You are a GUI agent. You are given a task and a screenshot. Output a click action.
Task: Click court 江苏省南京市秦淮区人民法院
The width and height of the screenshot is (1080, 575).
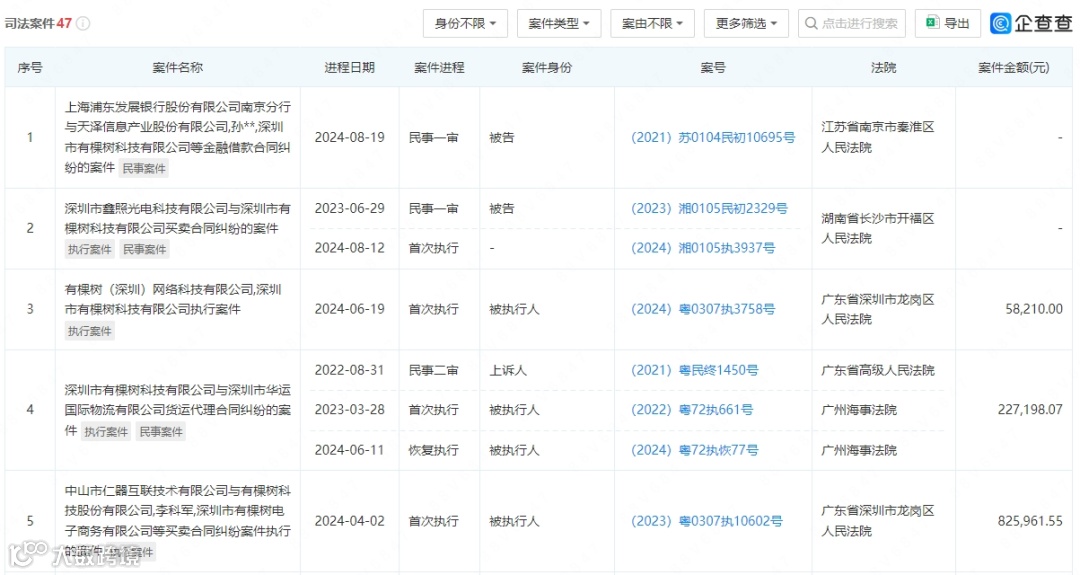point(878,137)
